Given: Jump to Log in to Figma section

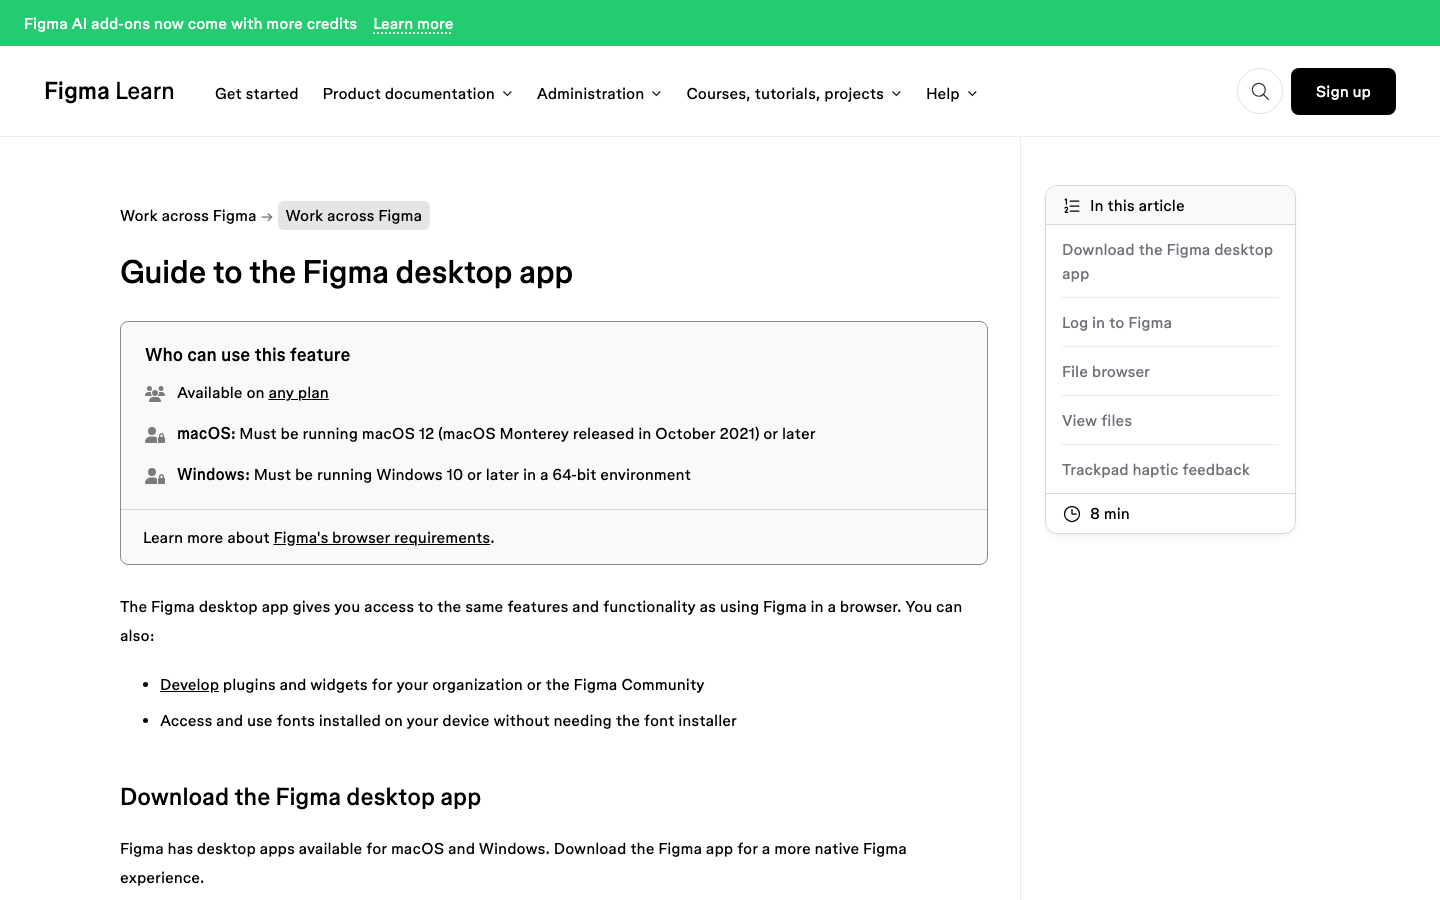Looking at the screenshot, I should [x=1117, y=323].
